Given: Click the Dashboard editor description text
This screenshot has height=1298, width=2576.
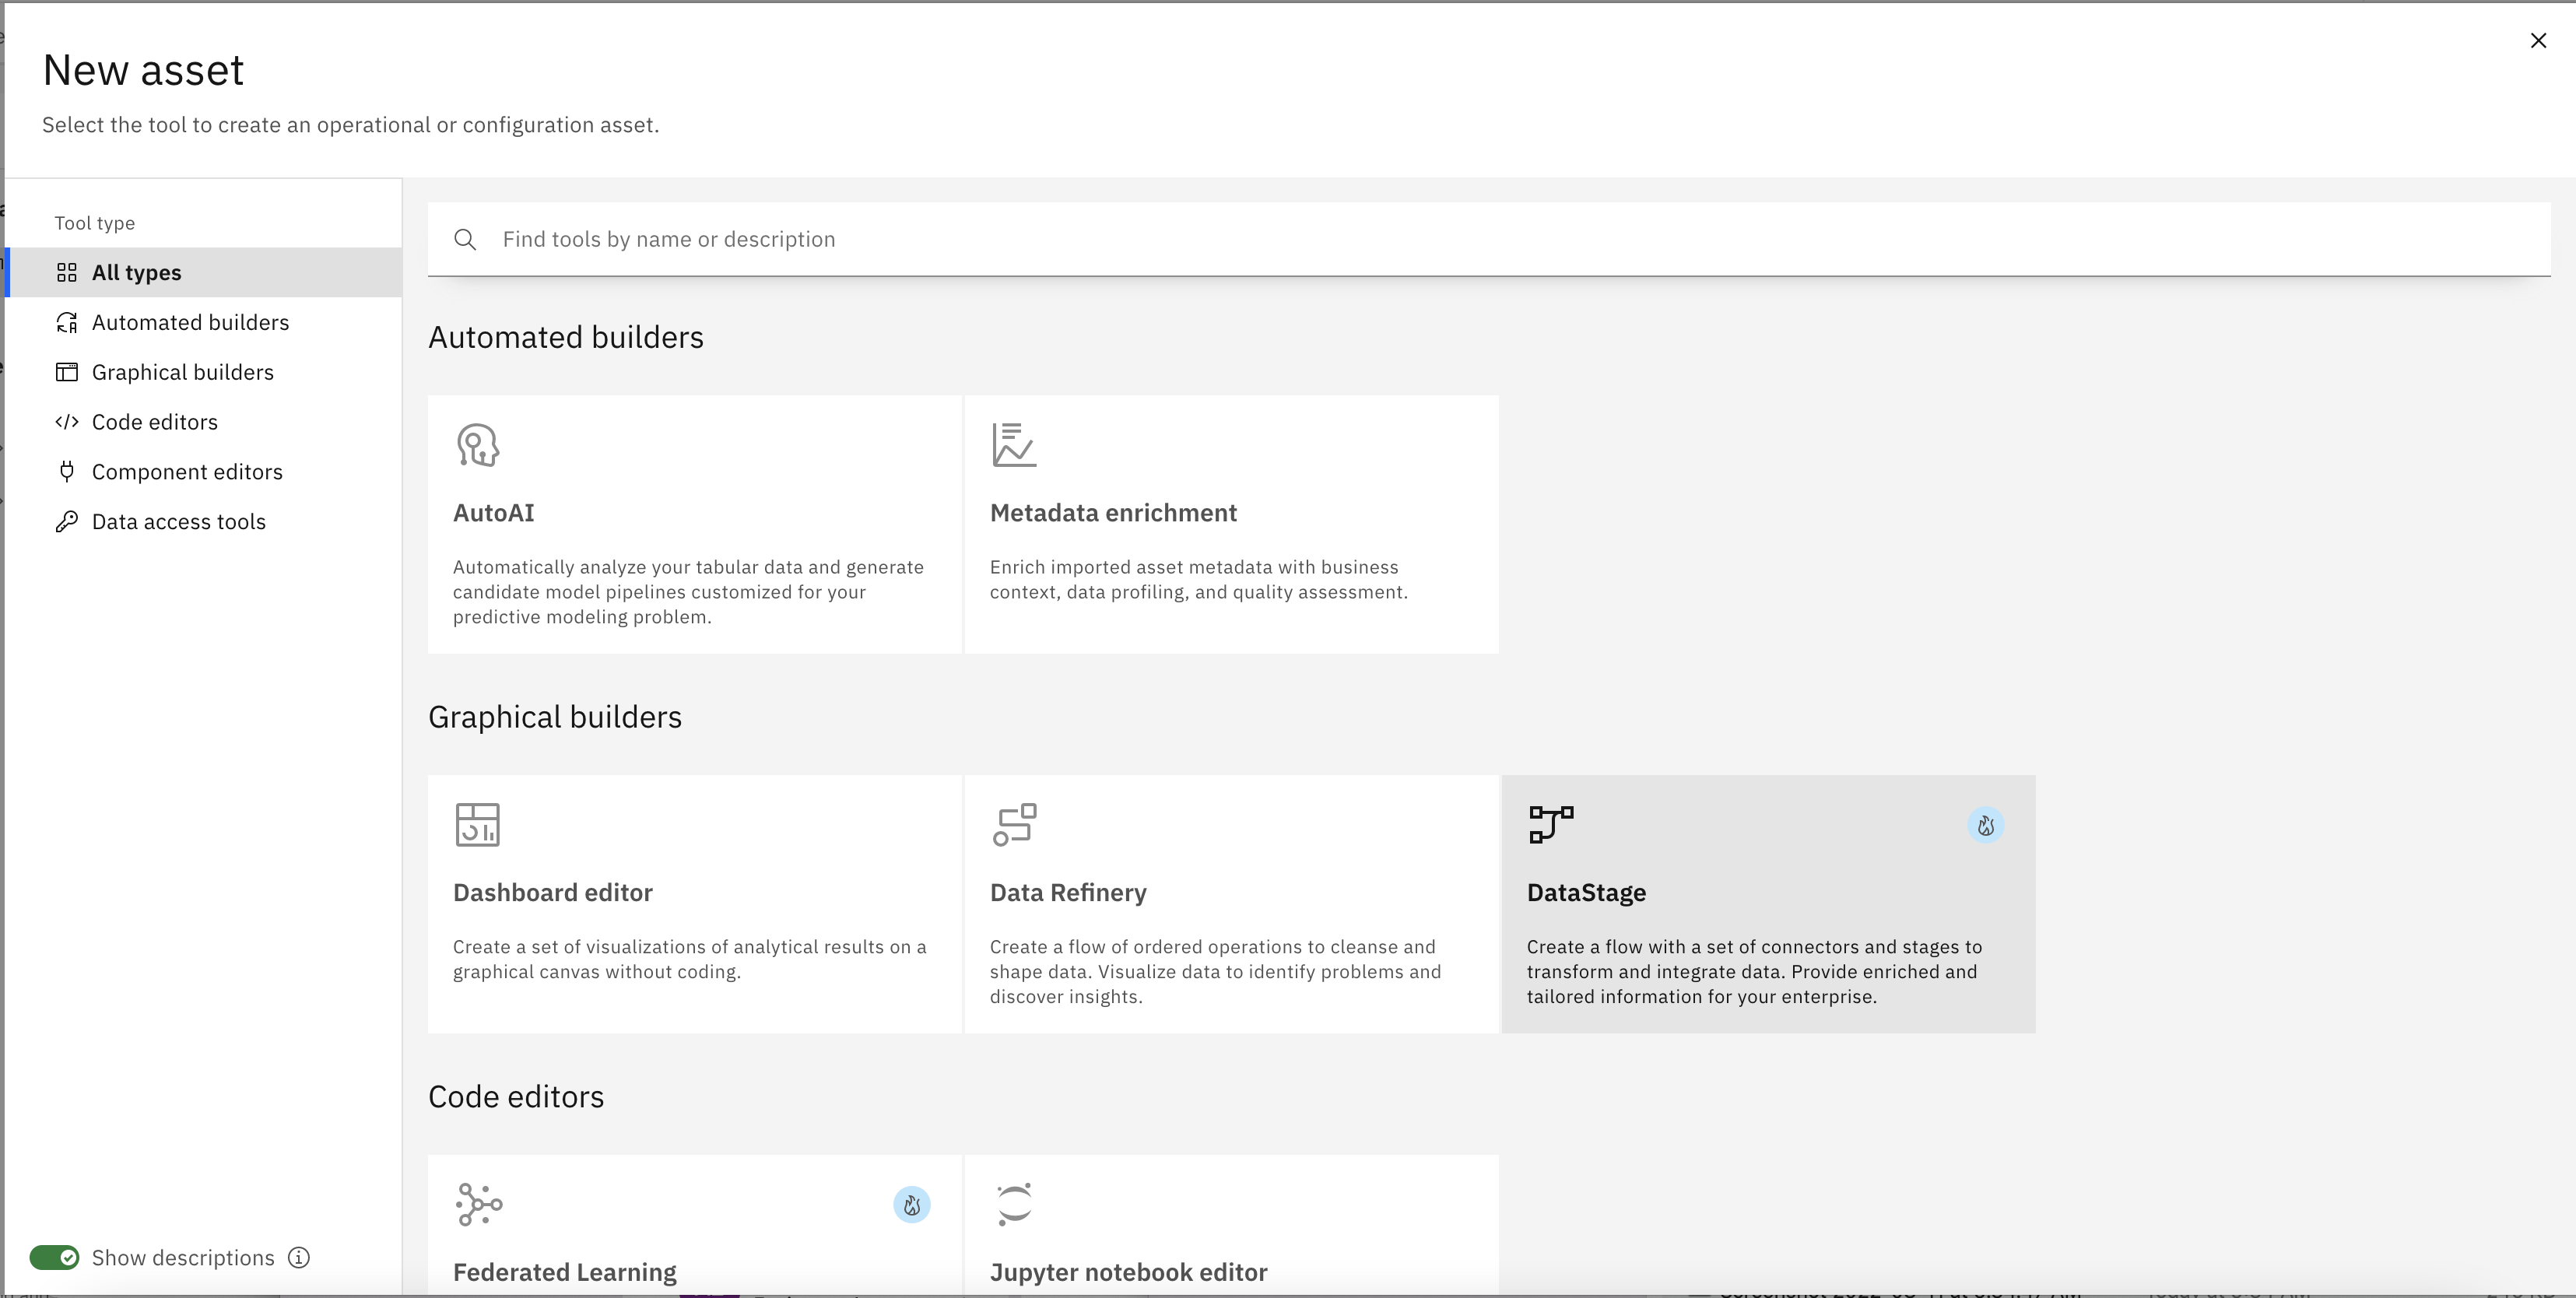Looking at the screenshot, I should coord(690,959).
